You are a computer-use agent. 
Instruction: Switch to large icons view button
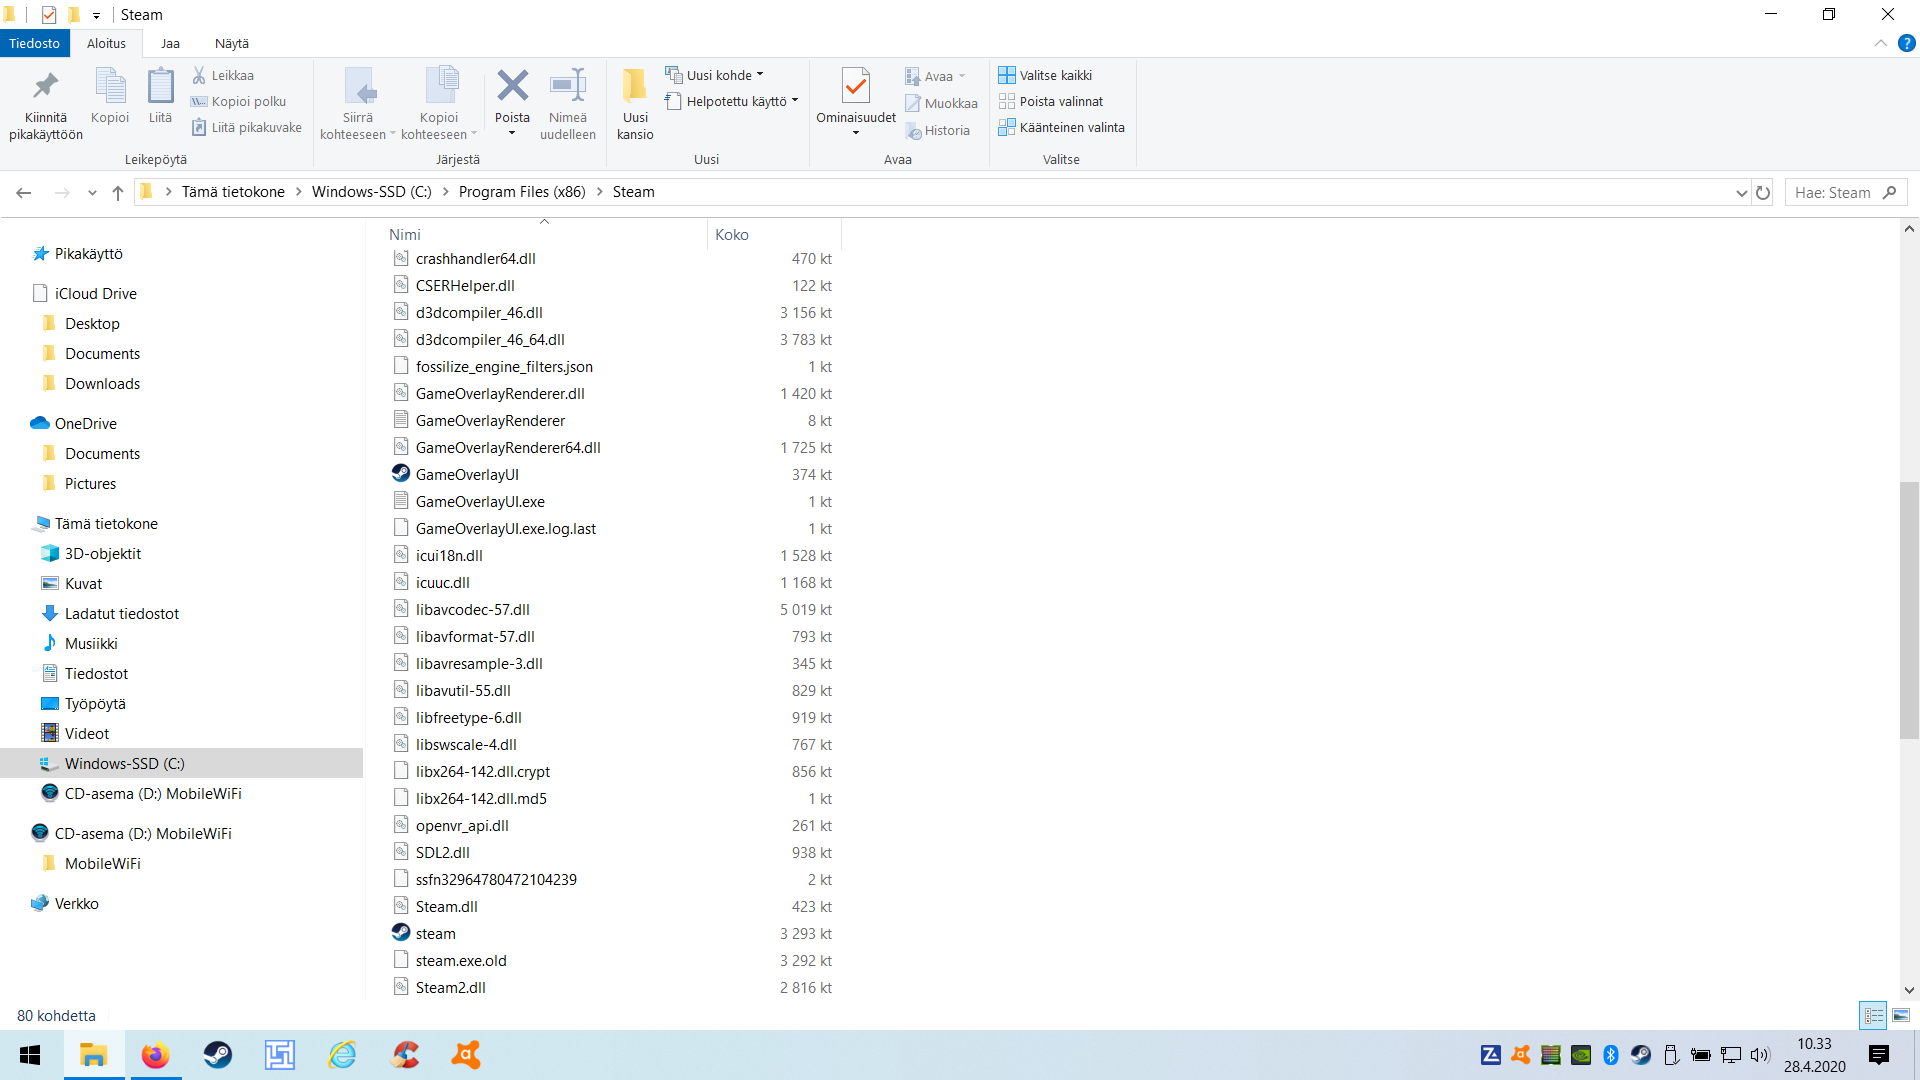(x=1901, y=1015)
